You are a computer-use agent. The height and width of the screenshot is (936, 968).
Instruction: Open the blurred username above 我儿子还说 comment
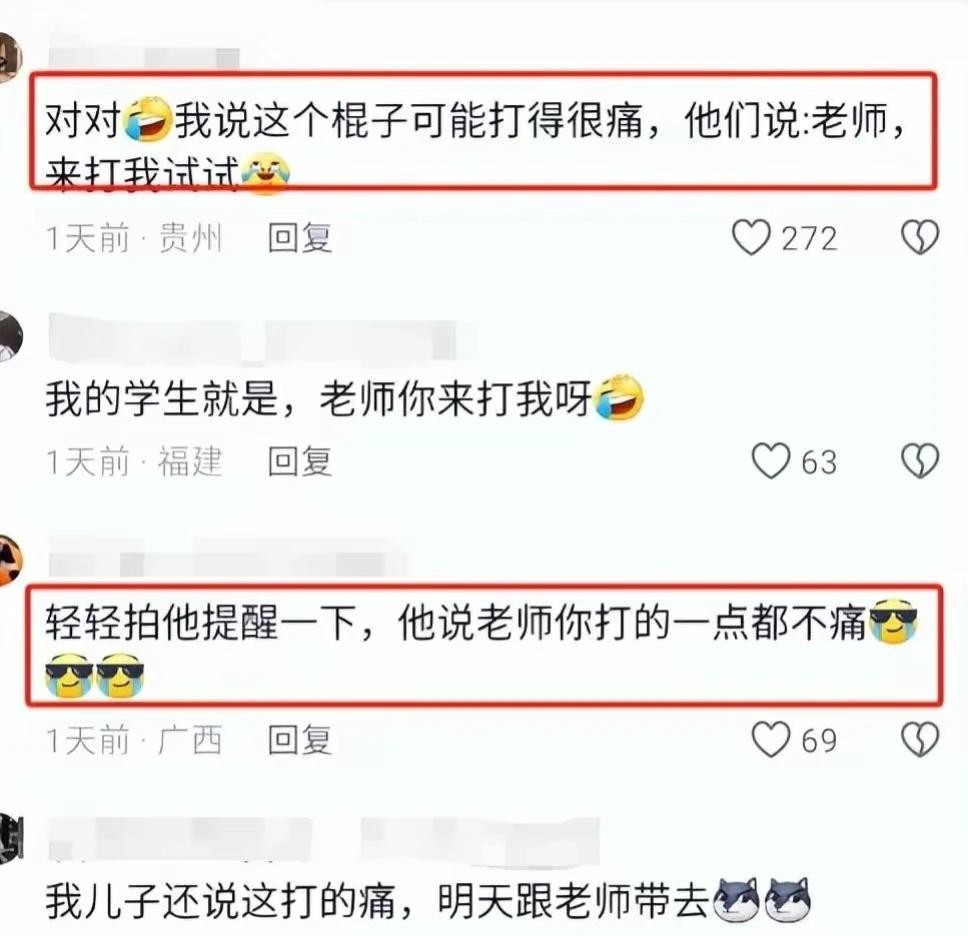coord(323,840)
